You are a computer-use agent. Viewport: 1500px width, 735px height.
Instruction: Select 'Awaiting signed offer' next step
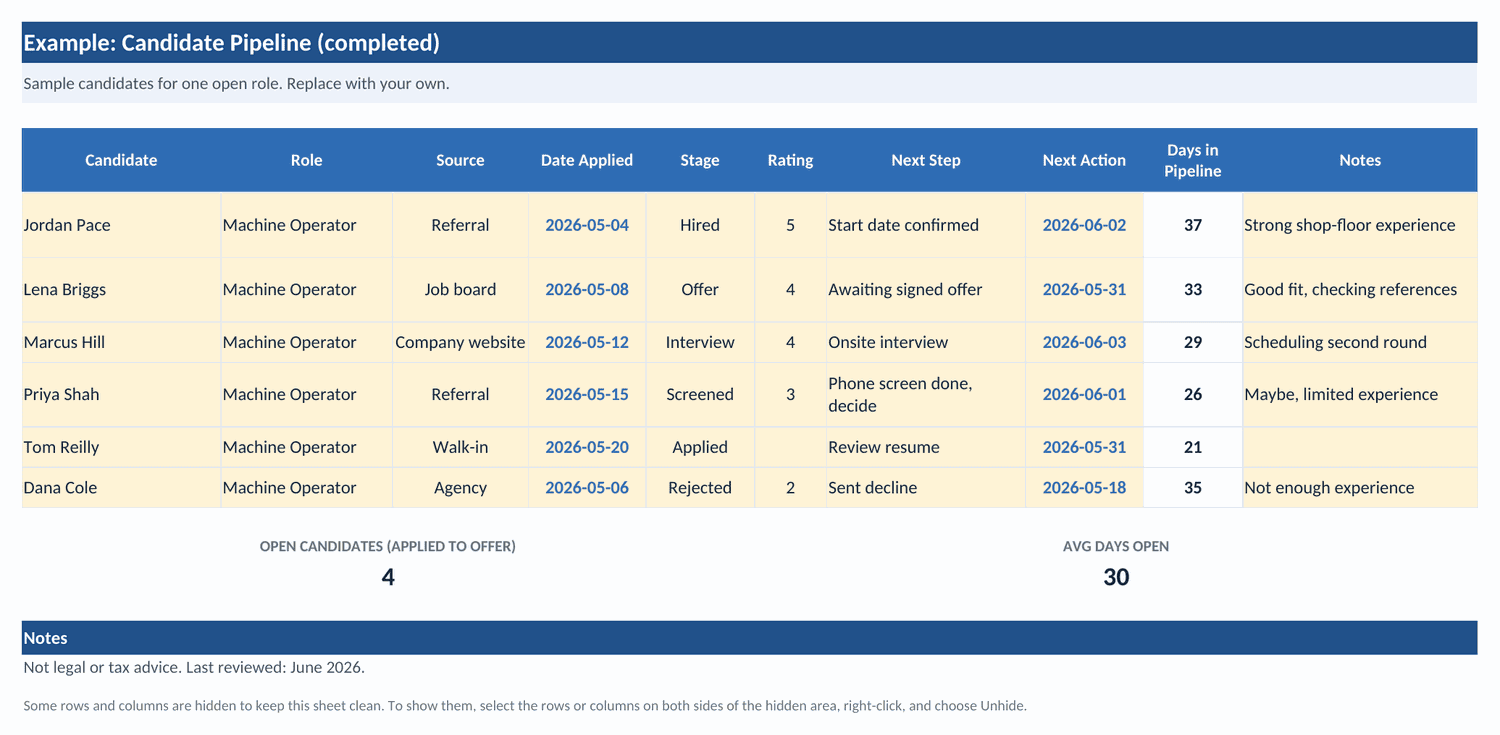(x=926, y=289)
